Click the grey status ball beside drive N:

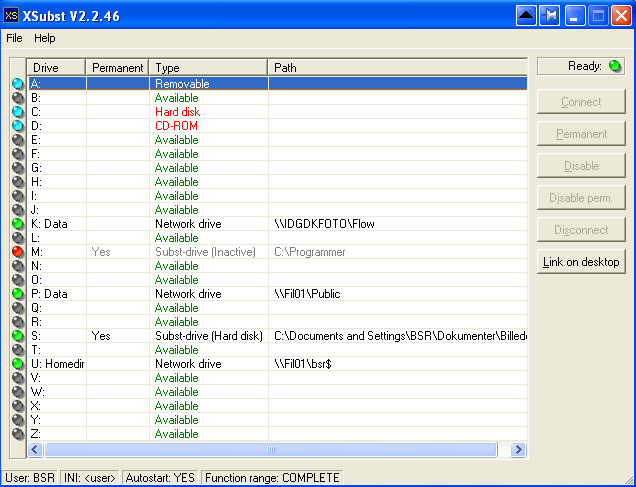pos(18,266)
